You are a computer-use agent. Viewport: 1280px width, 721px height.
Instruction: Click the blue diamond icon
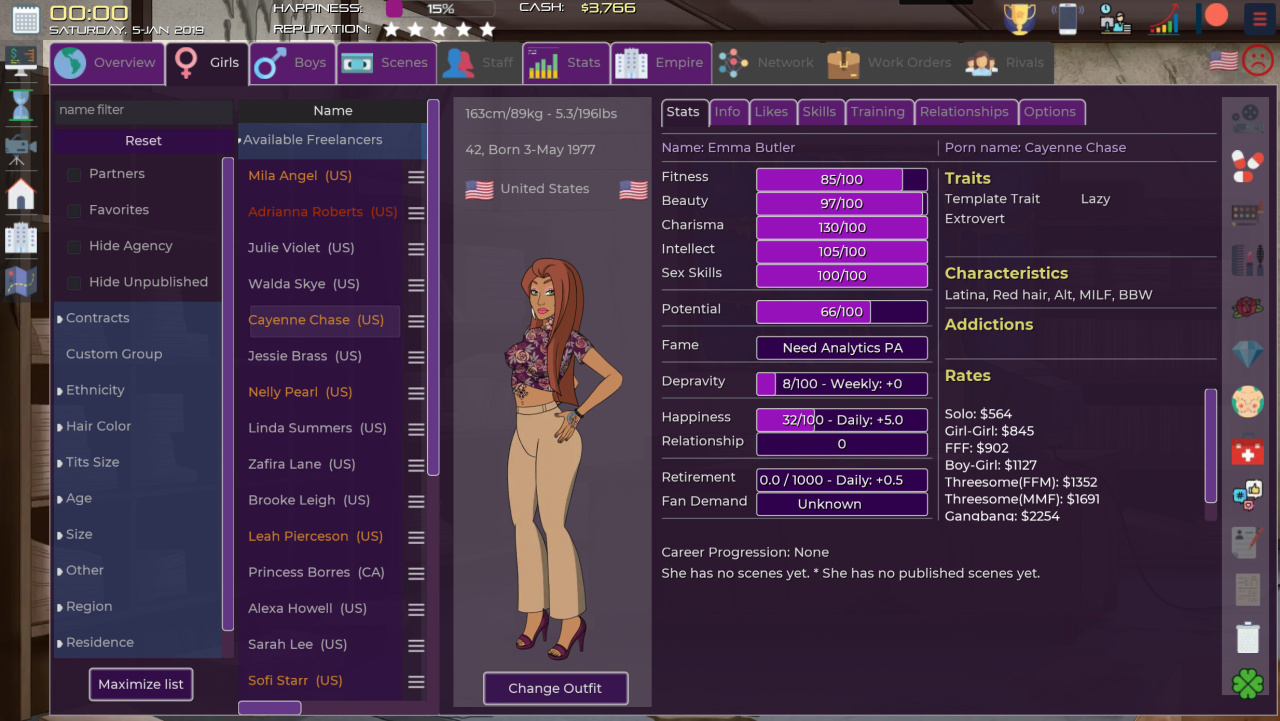coord(1247,354)
